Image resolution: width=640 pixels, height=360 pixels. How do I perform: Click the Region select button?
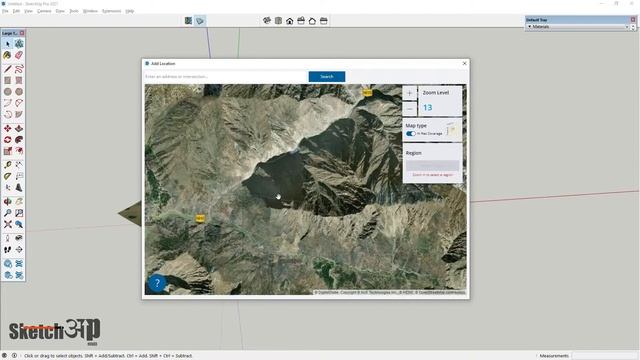coord(432,165)
